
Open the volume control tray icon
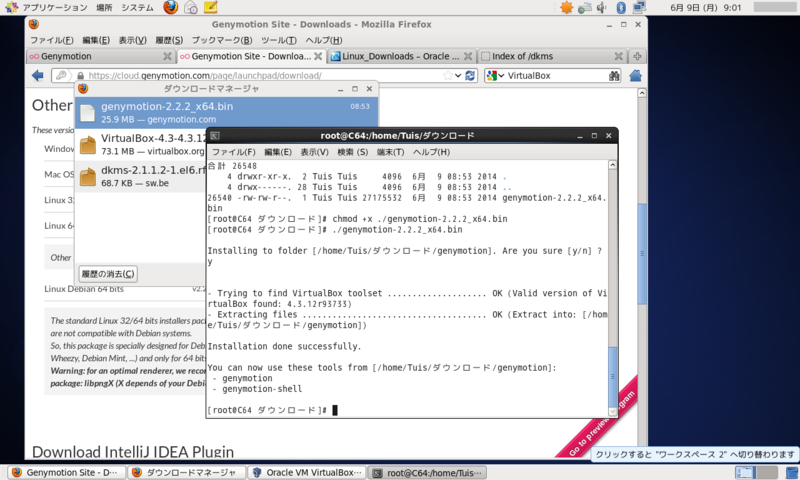602,7
